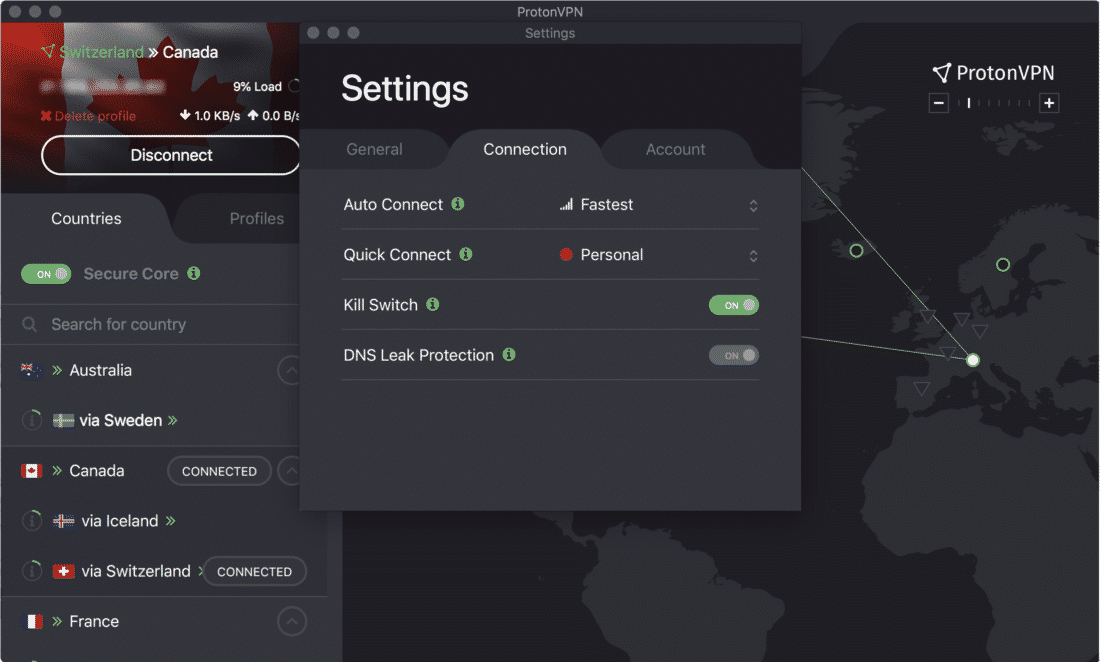Click the Fastest signal bars icon

[566, 205]
